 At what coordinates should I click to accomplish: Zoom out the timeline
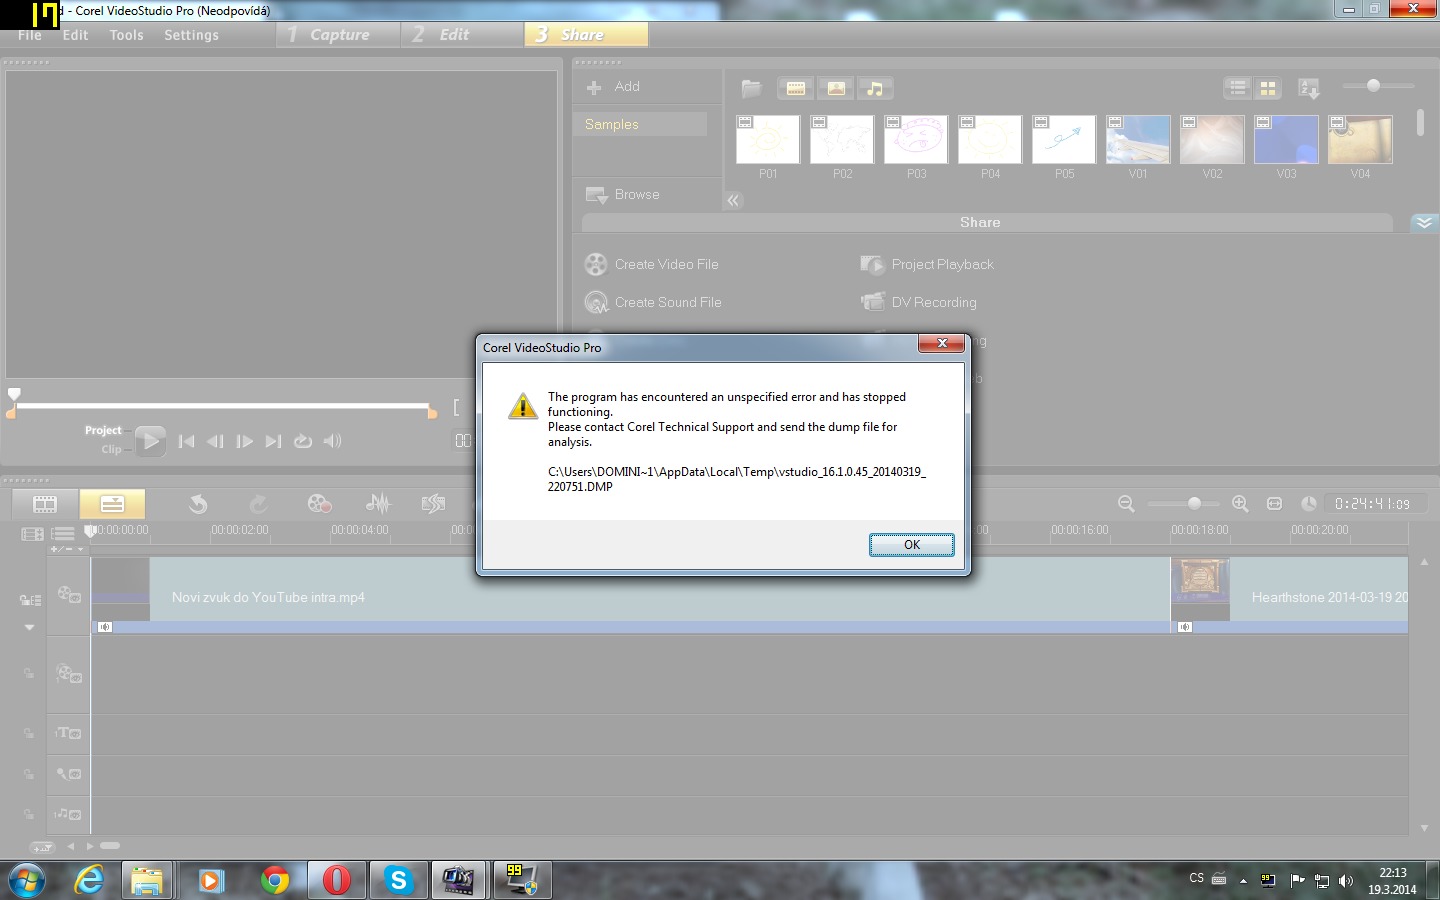tap(1126, 504)
